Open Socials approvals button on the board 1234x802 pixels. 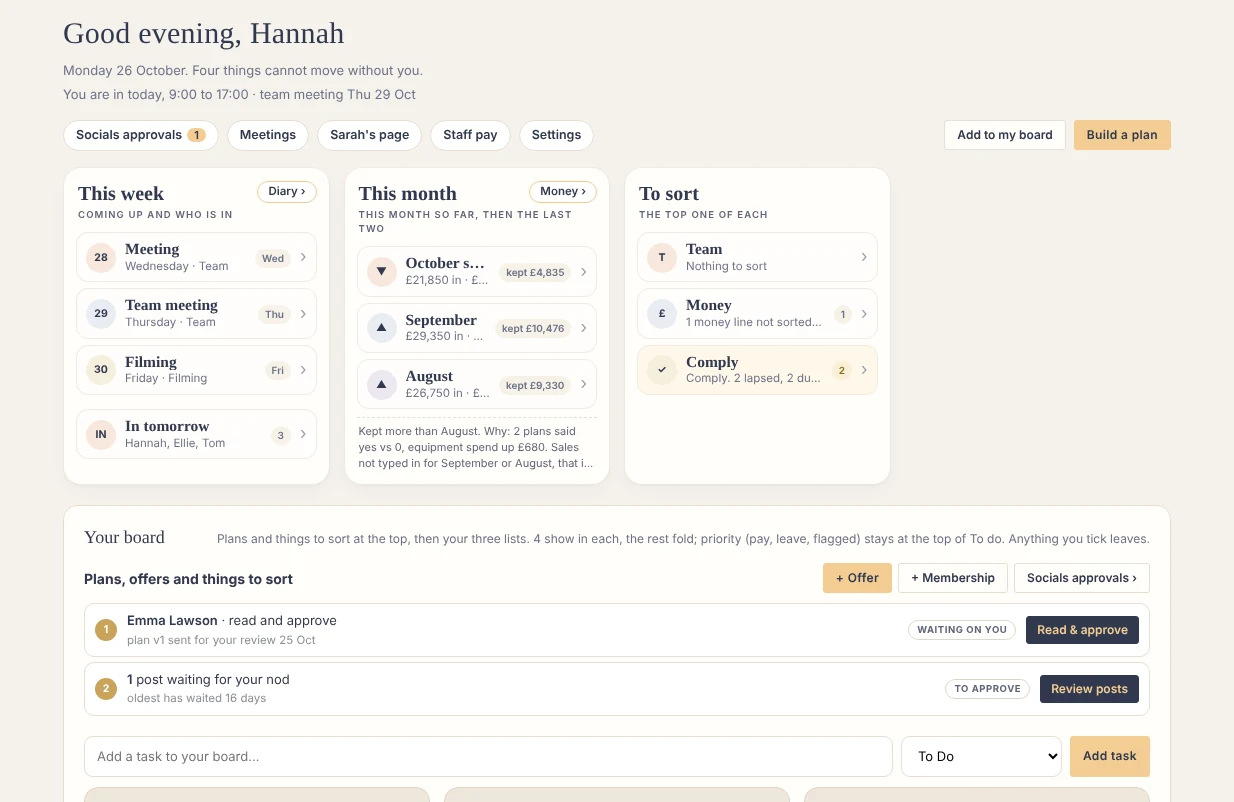click(1082, 578)
